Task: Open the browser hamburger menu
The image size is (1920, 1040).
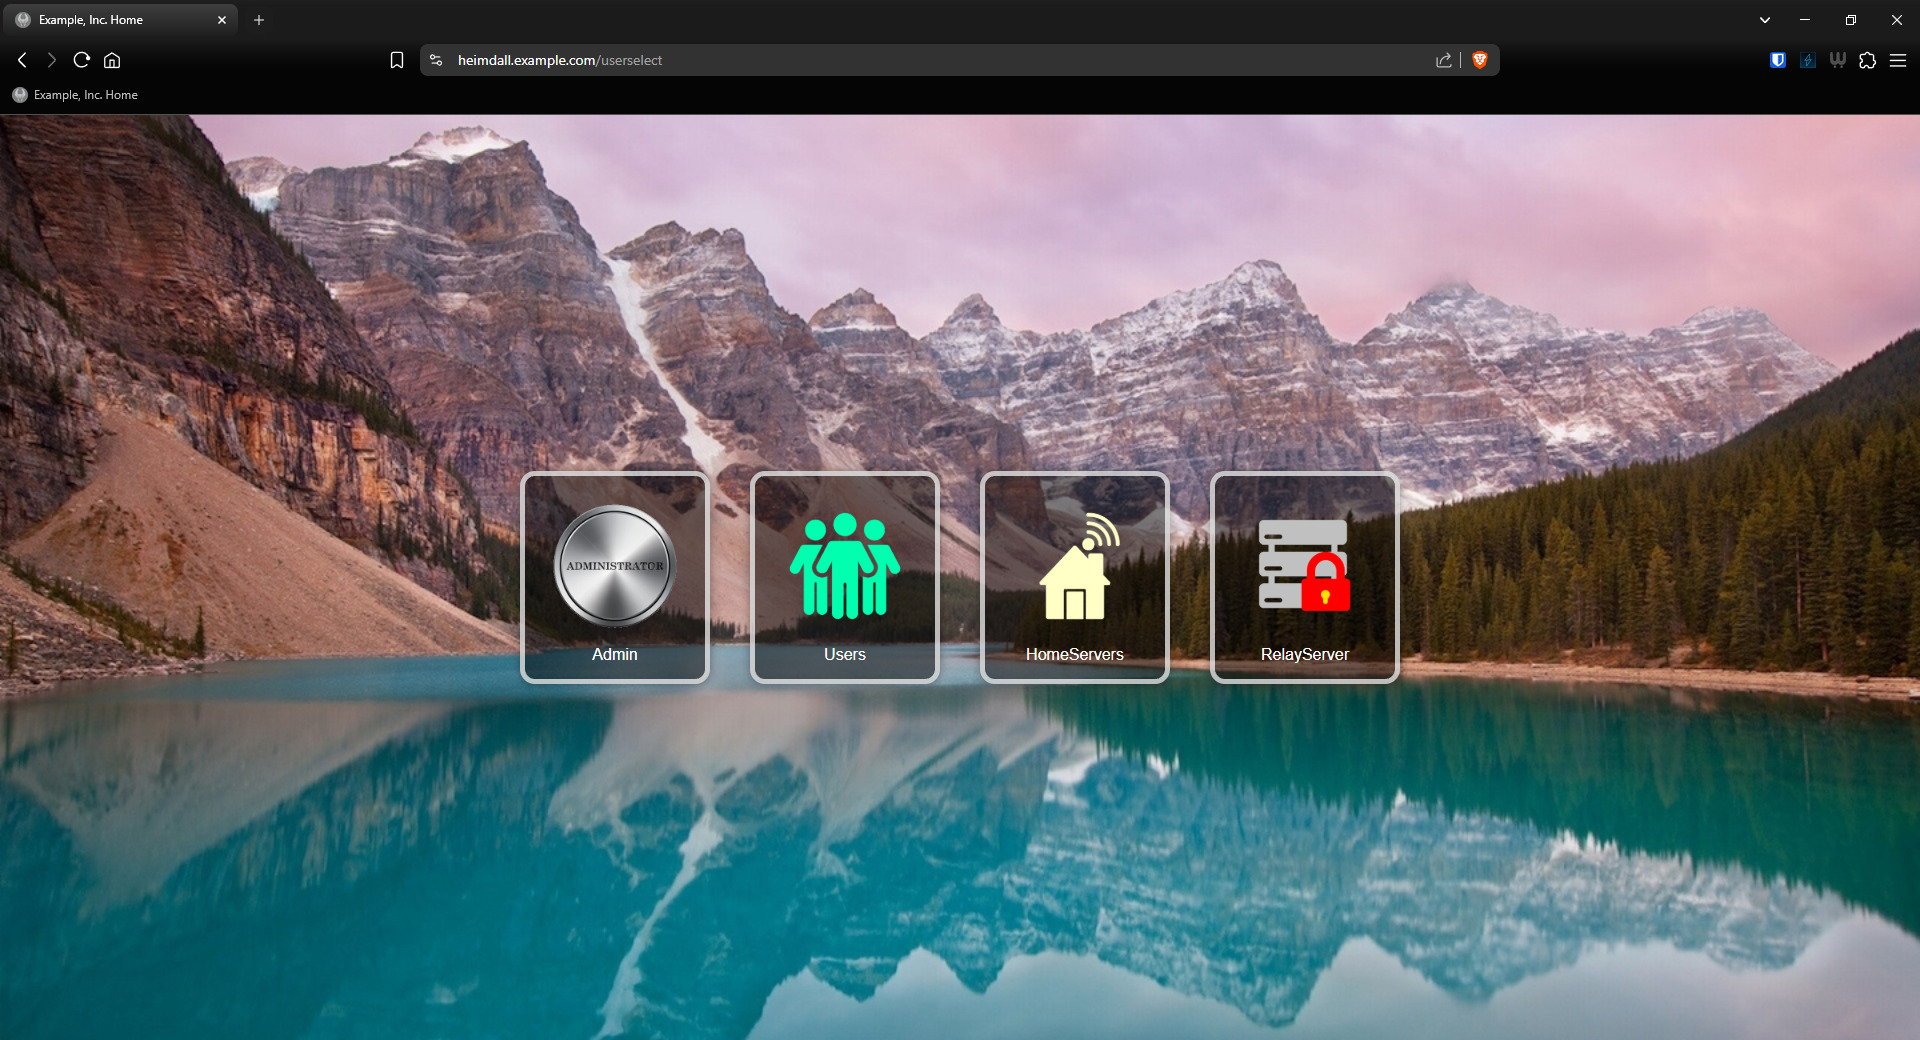Action: tap(1897, 60)
